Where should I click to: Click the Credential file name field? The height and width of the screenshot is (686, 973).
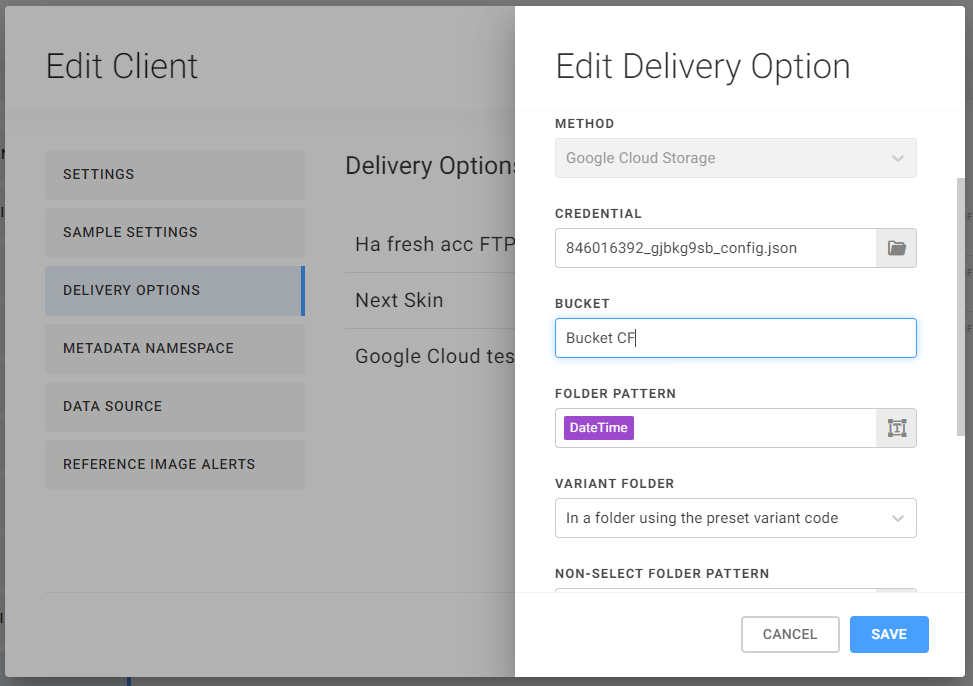point(715,248)
